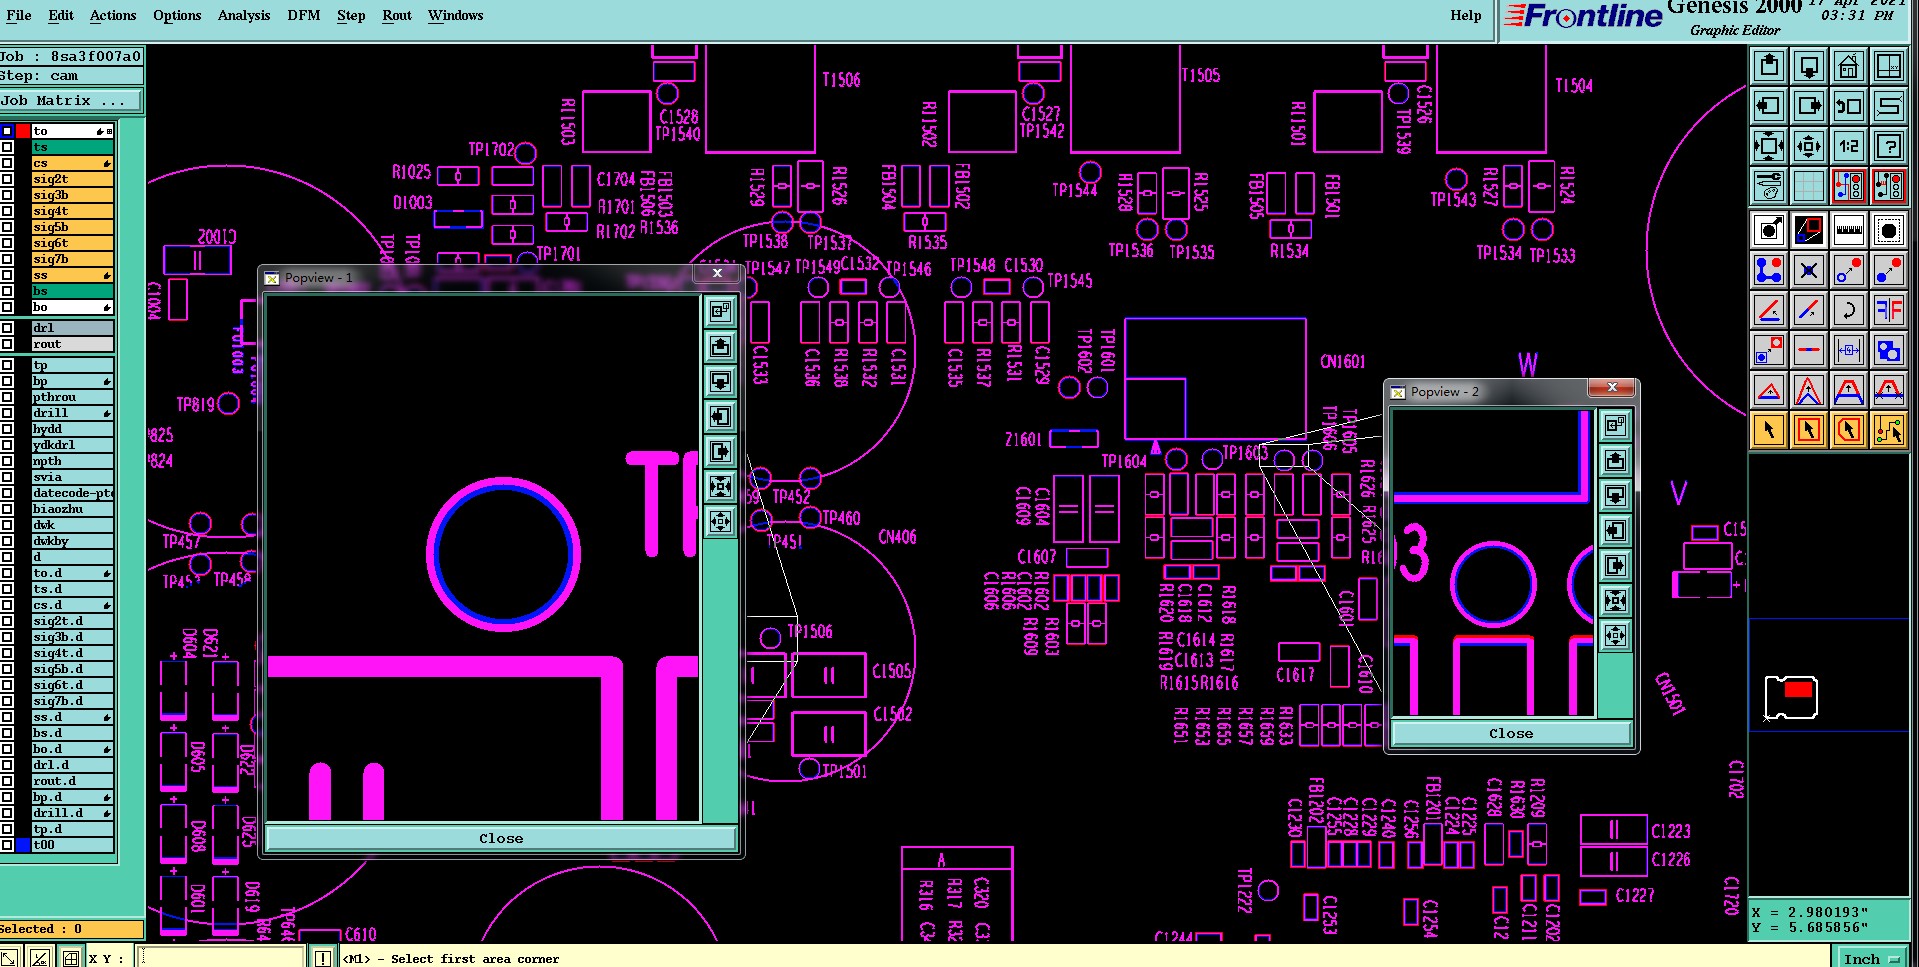Close the Popview - 1 window
This screenshot has height=967, width=1919.
[x=717, y=273]
